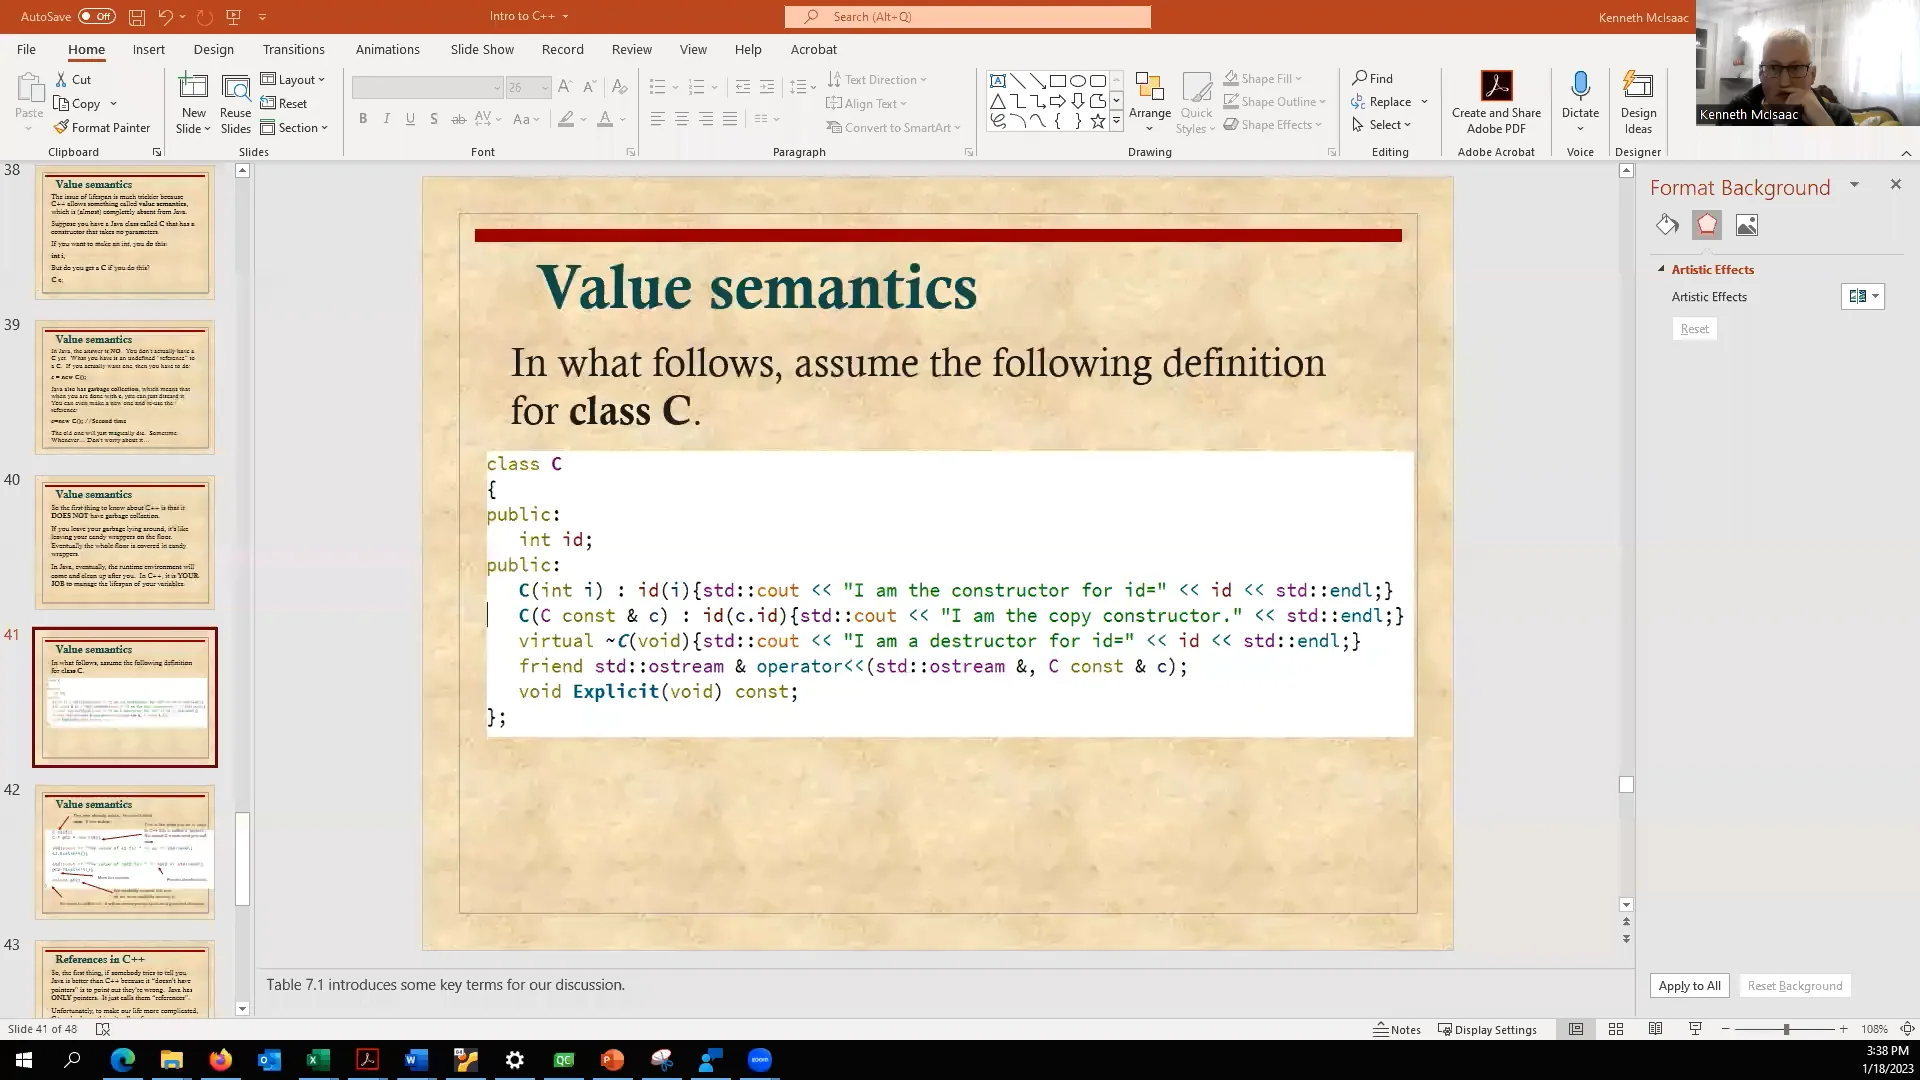The width and height of the screenshot is (1920, 1080).
Task: Toggle bold formatting
Action: click(363, 118)
